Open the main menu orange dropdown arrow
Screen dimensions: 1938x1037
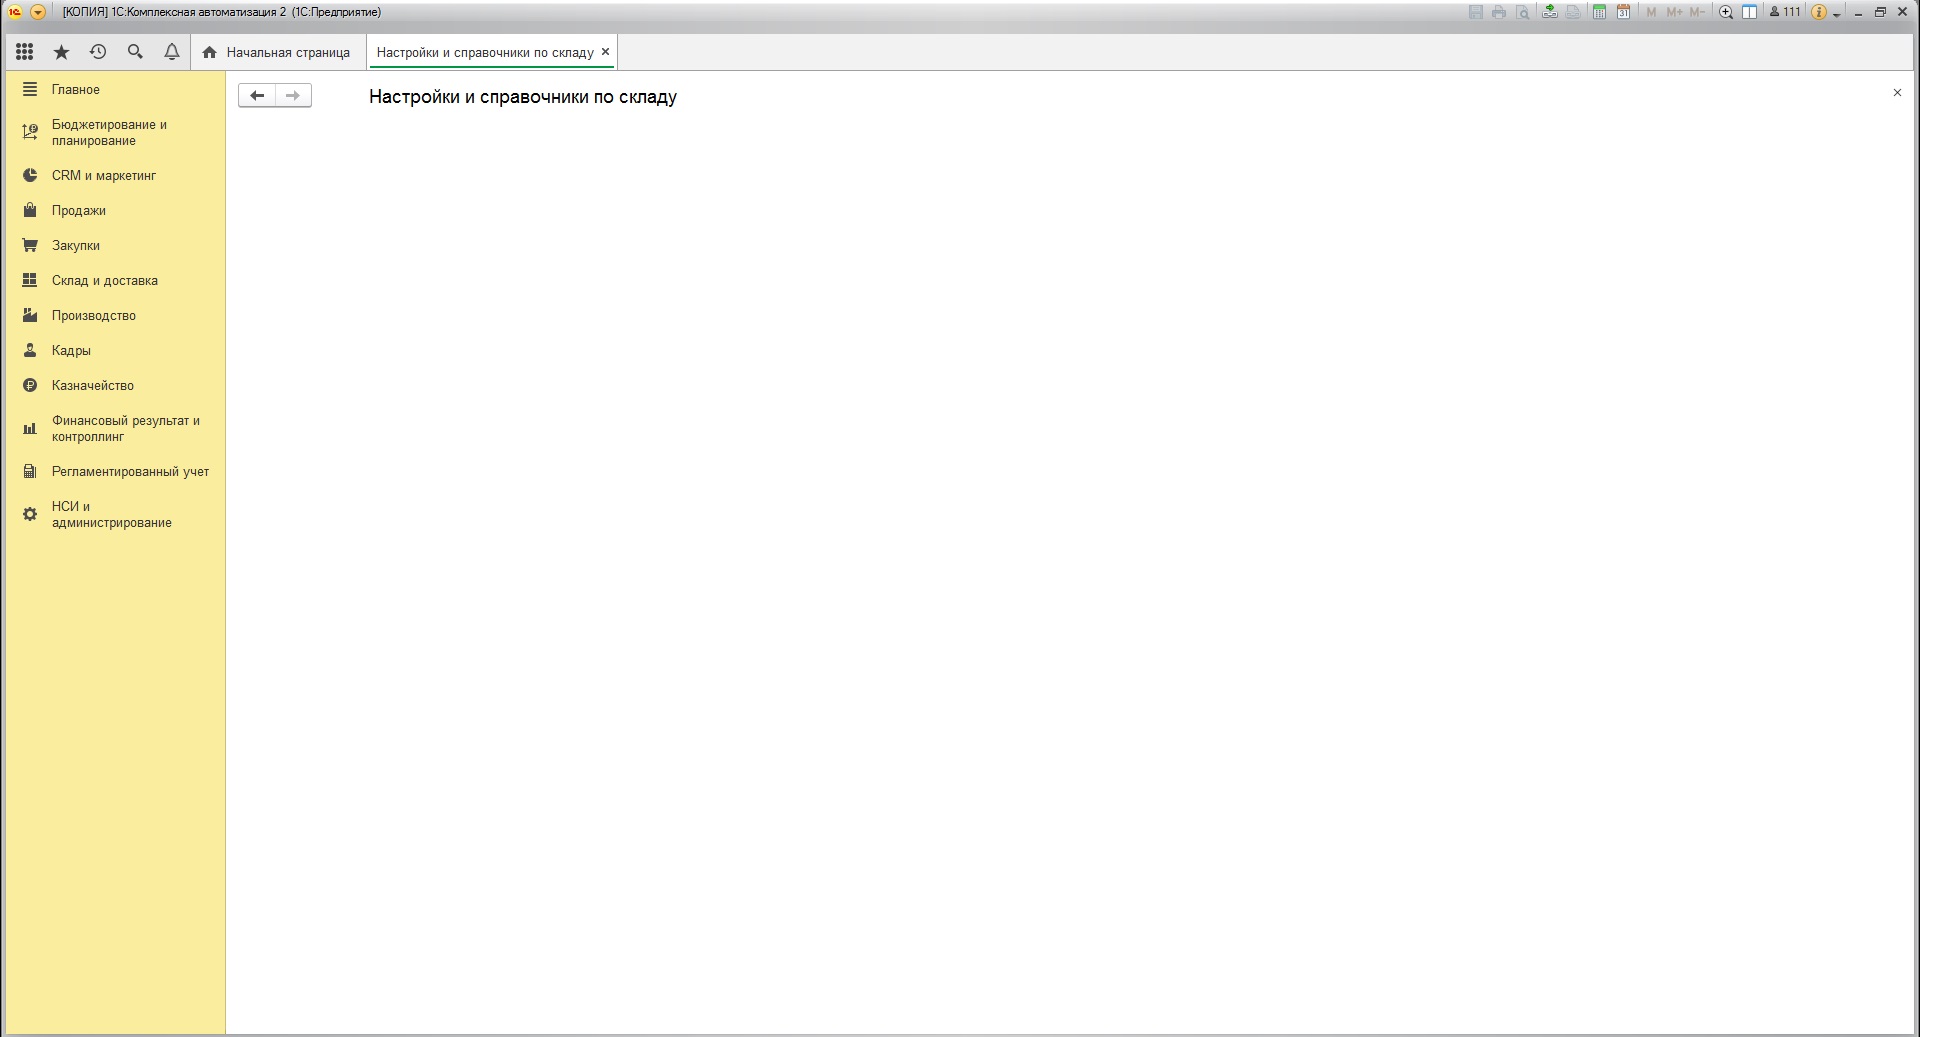38,12
